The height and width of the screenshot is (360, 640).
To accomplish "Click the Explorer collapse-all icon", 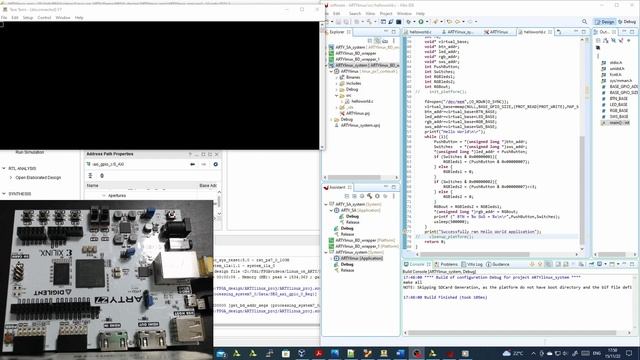I will [x=370, y=41].
